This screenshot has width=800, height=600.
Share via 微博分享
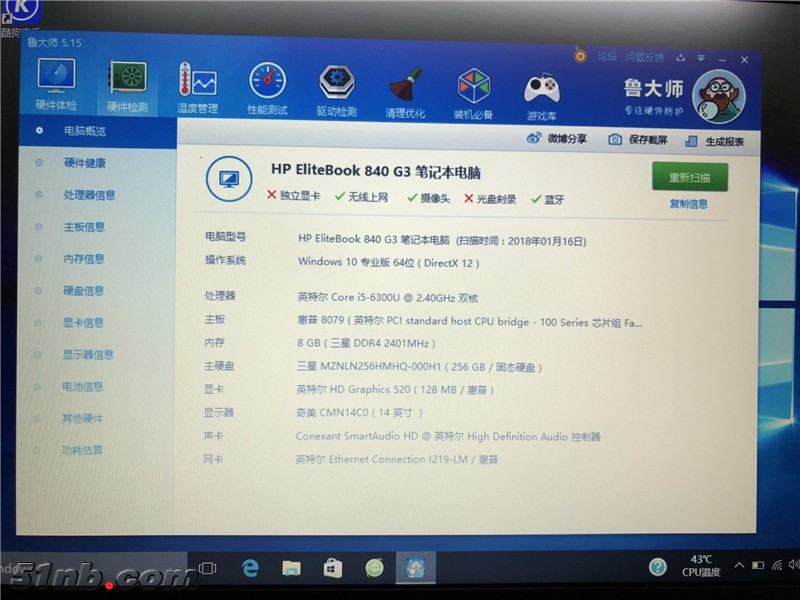(557, 138)
